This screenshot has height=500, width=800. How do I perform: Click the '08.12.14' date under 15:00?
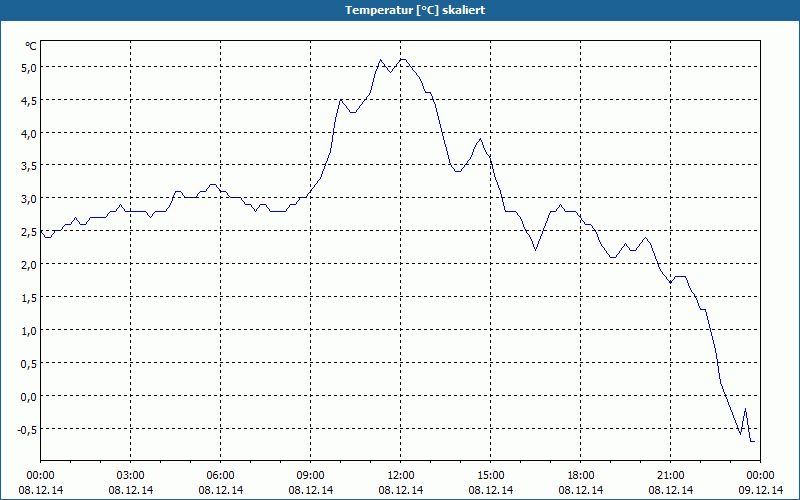click(491, 490)
